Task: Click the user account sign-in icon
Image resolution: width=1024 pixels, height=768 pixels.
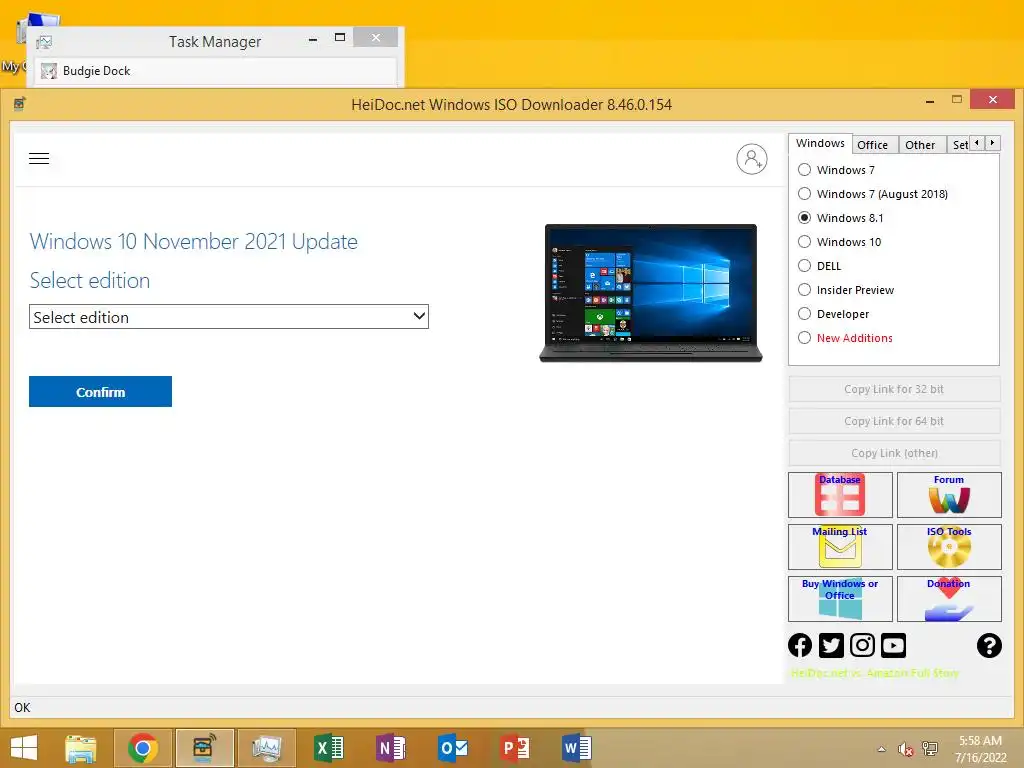Action: [x=752, y=159]
